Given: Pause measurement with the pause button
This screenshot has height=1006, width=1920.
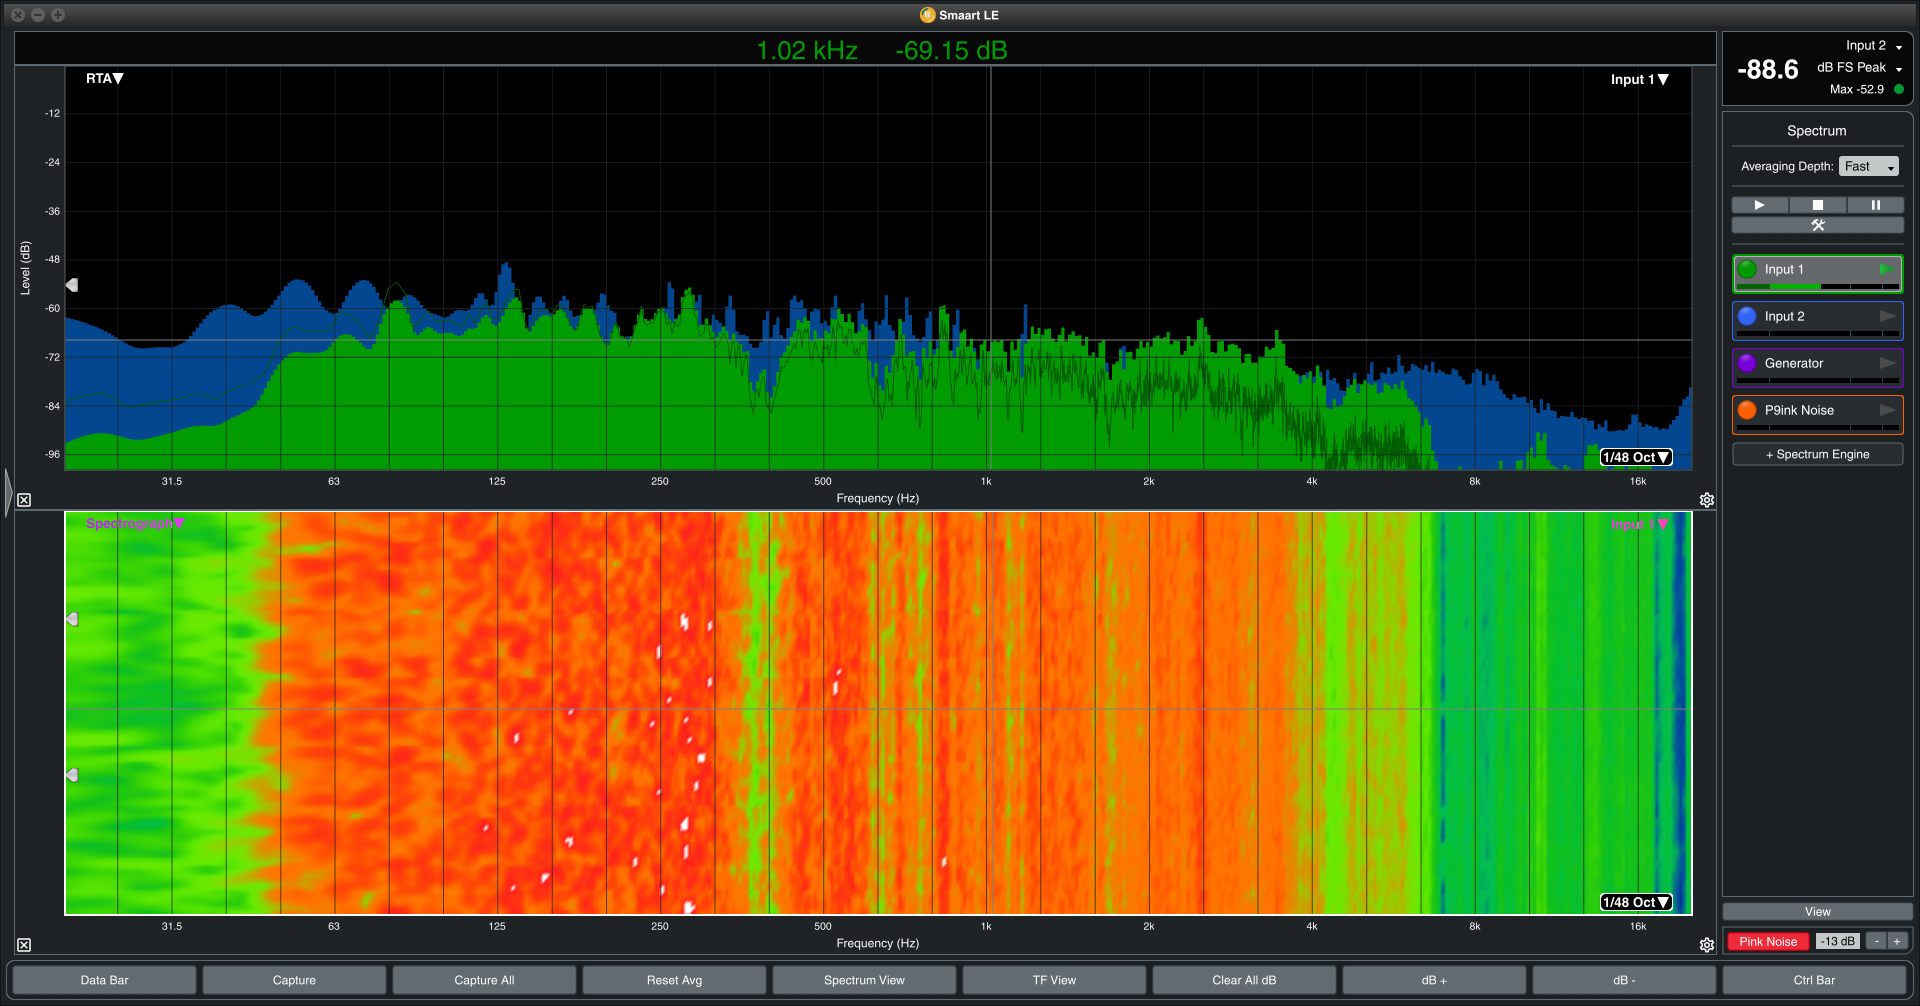Looking at the screenshot, I should (1875, 205).
